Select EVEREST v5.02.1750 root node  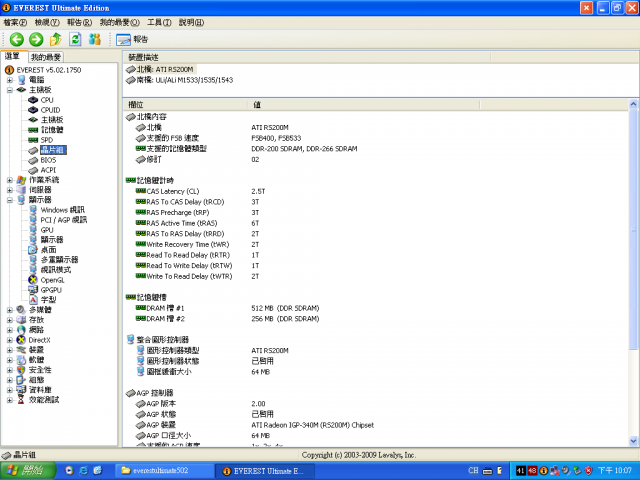coord(43,70)
